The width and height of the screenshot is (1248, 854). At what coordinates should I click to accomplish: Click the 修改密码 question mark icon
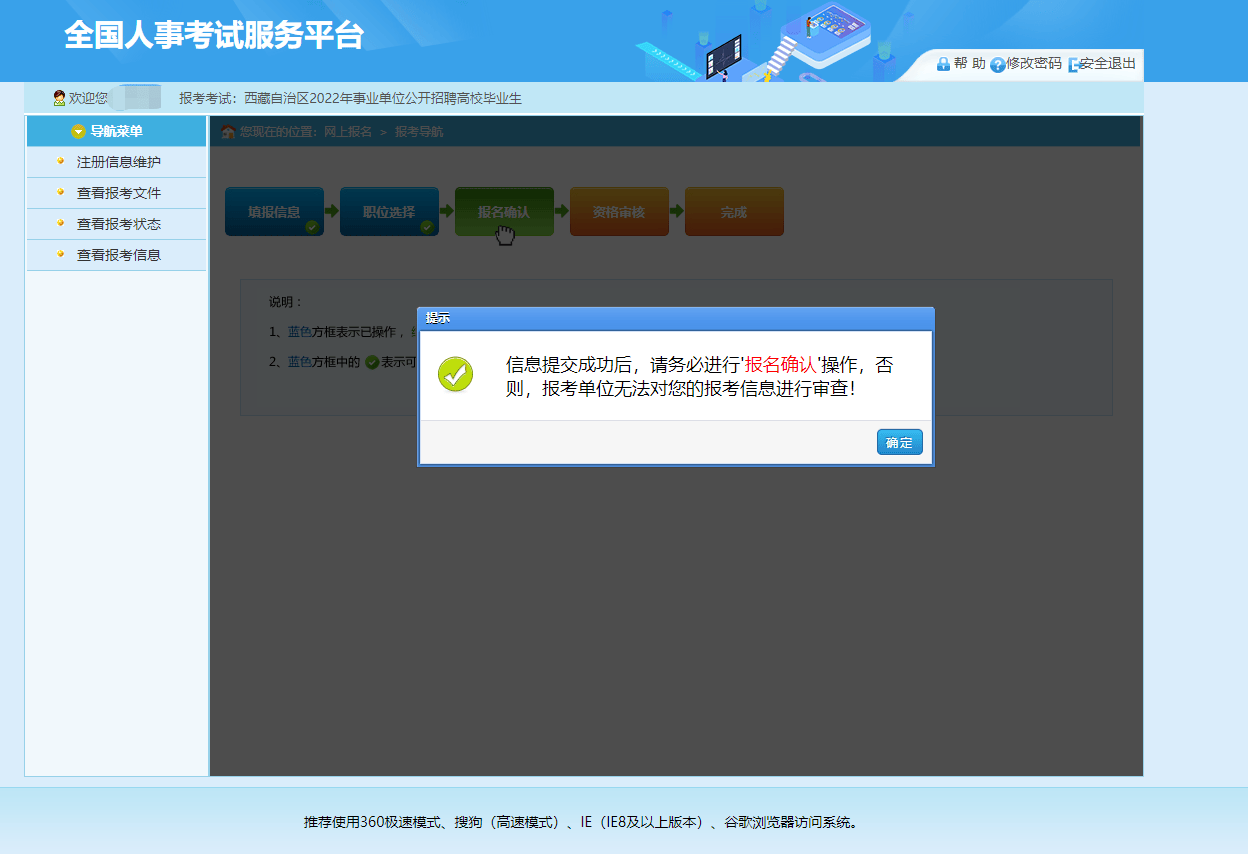pos(997,64)
